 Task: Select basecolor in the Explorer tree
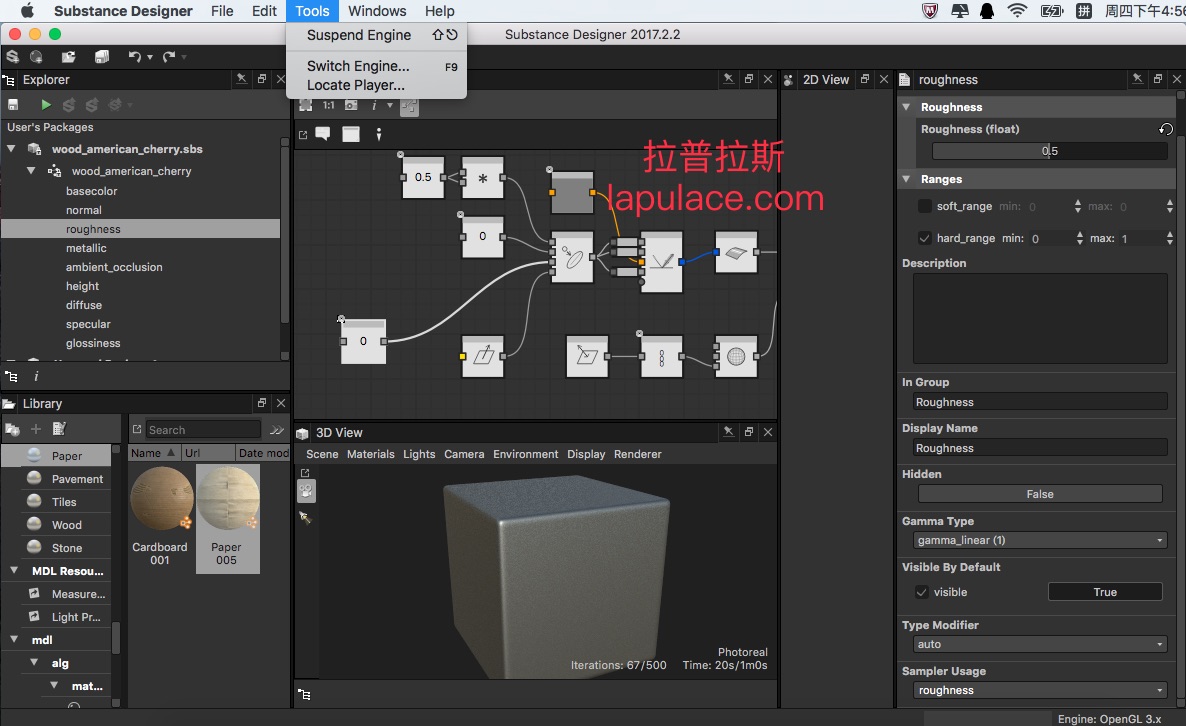pyautogui.click(x=92, y=191)
